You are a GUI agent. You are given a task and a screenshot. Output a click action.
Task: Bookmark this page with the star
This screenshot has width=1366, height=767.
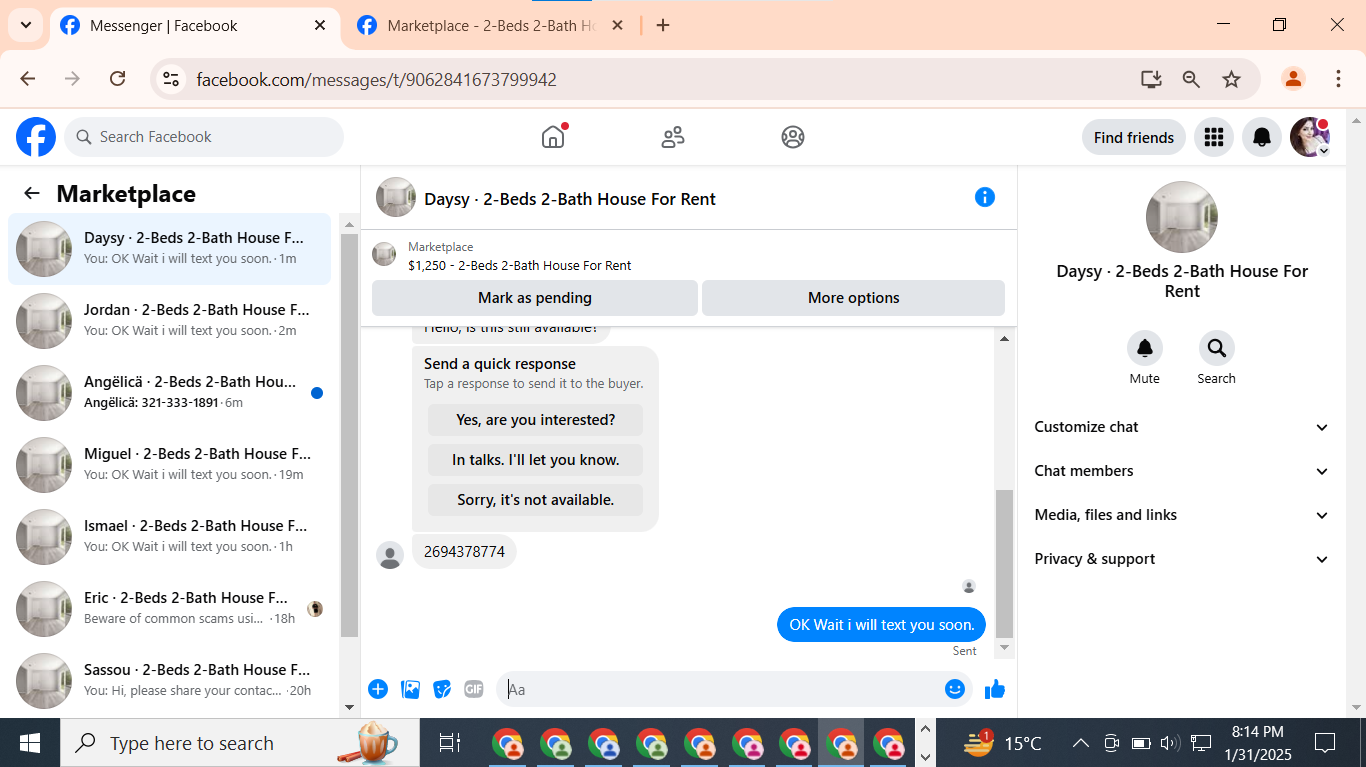click(1232, 79)
